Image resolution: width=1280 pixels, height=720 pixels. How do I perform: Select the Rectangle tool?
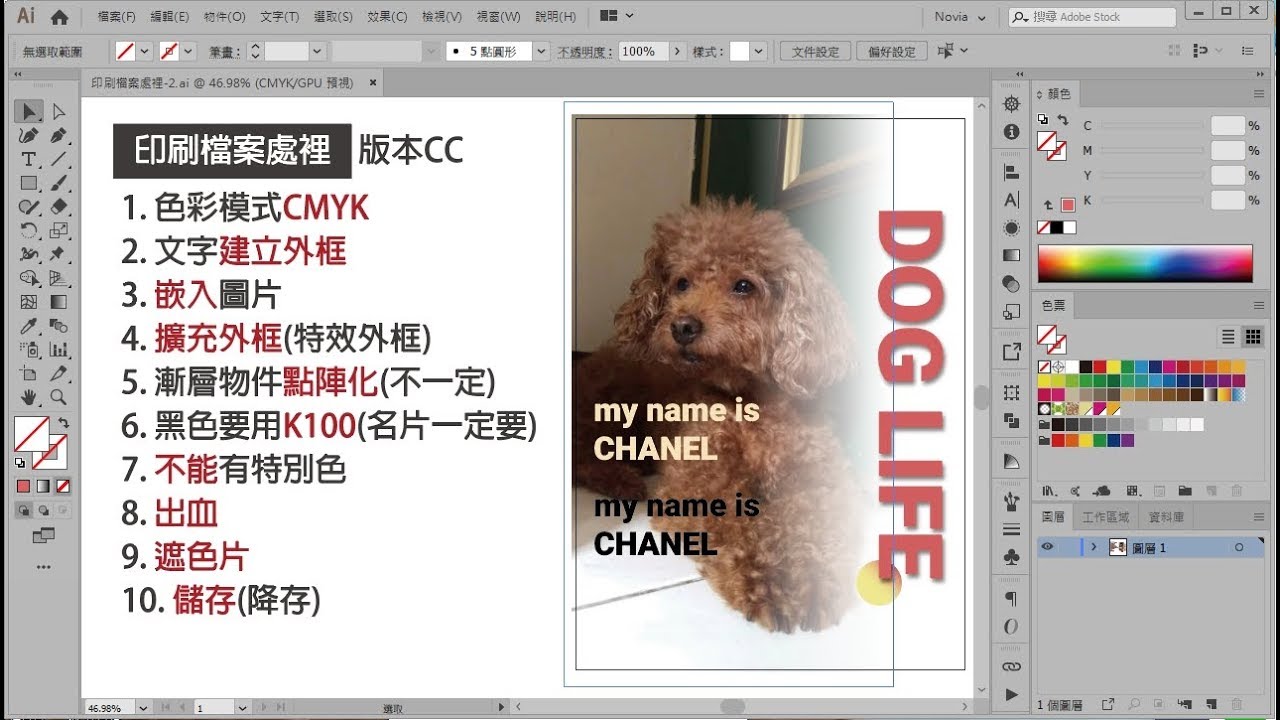(x=28, y=183)
